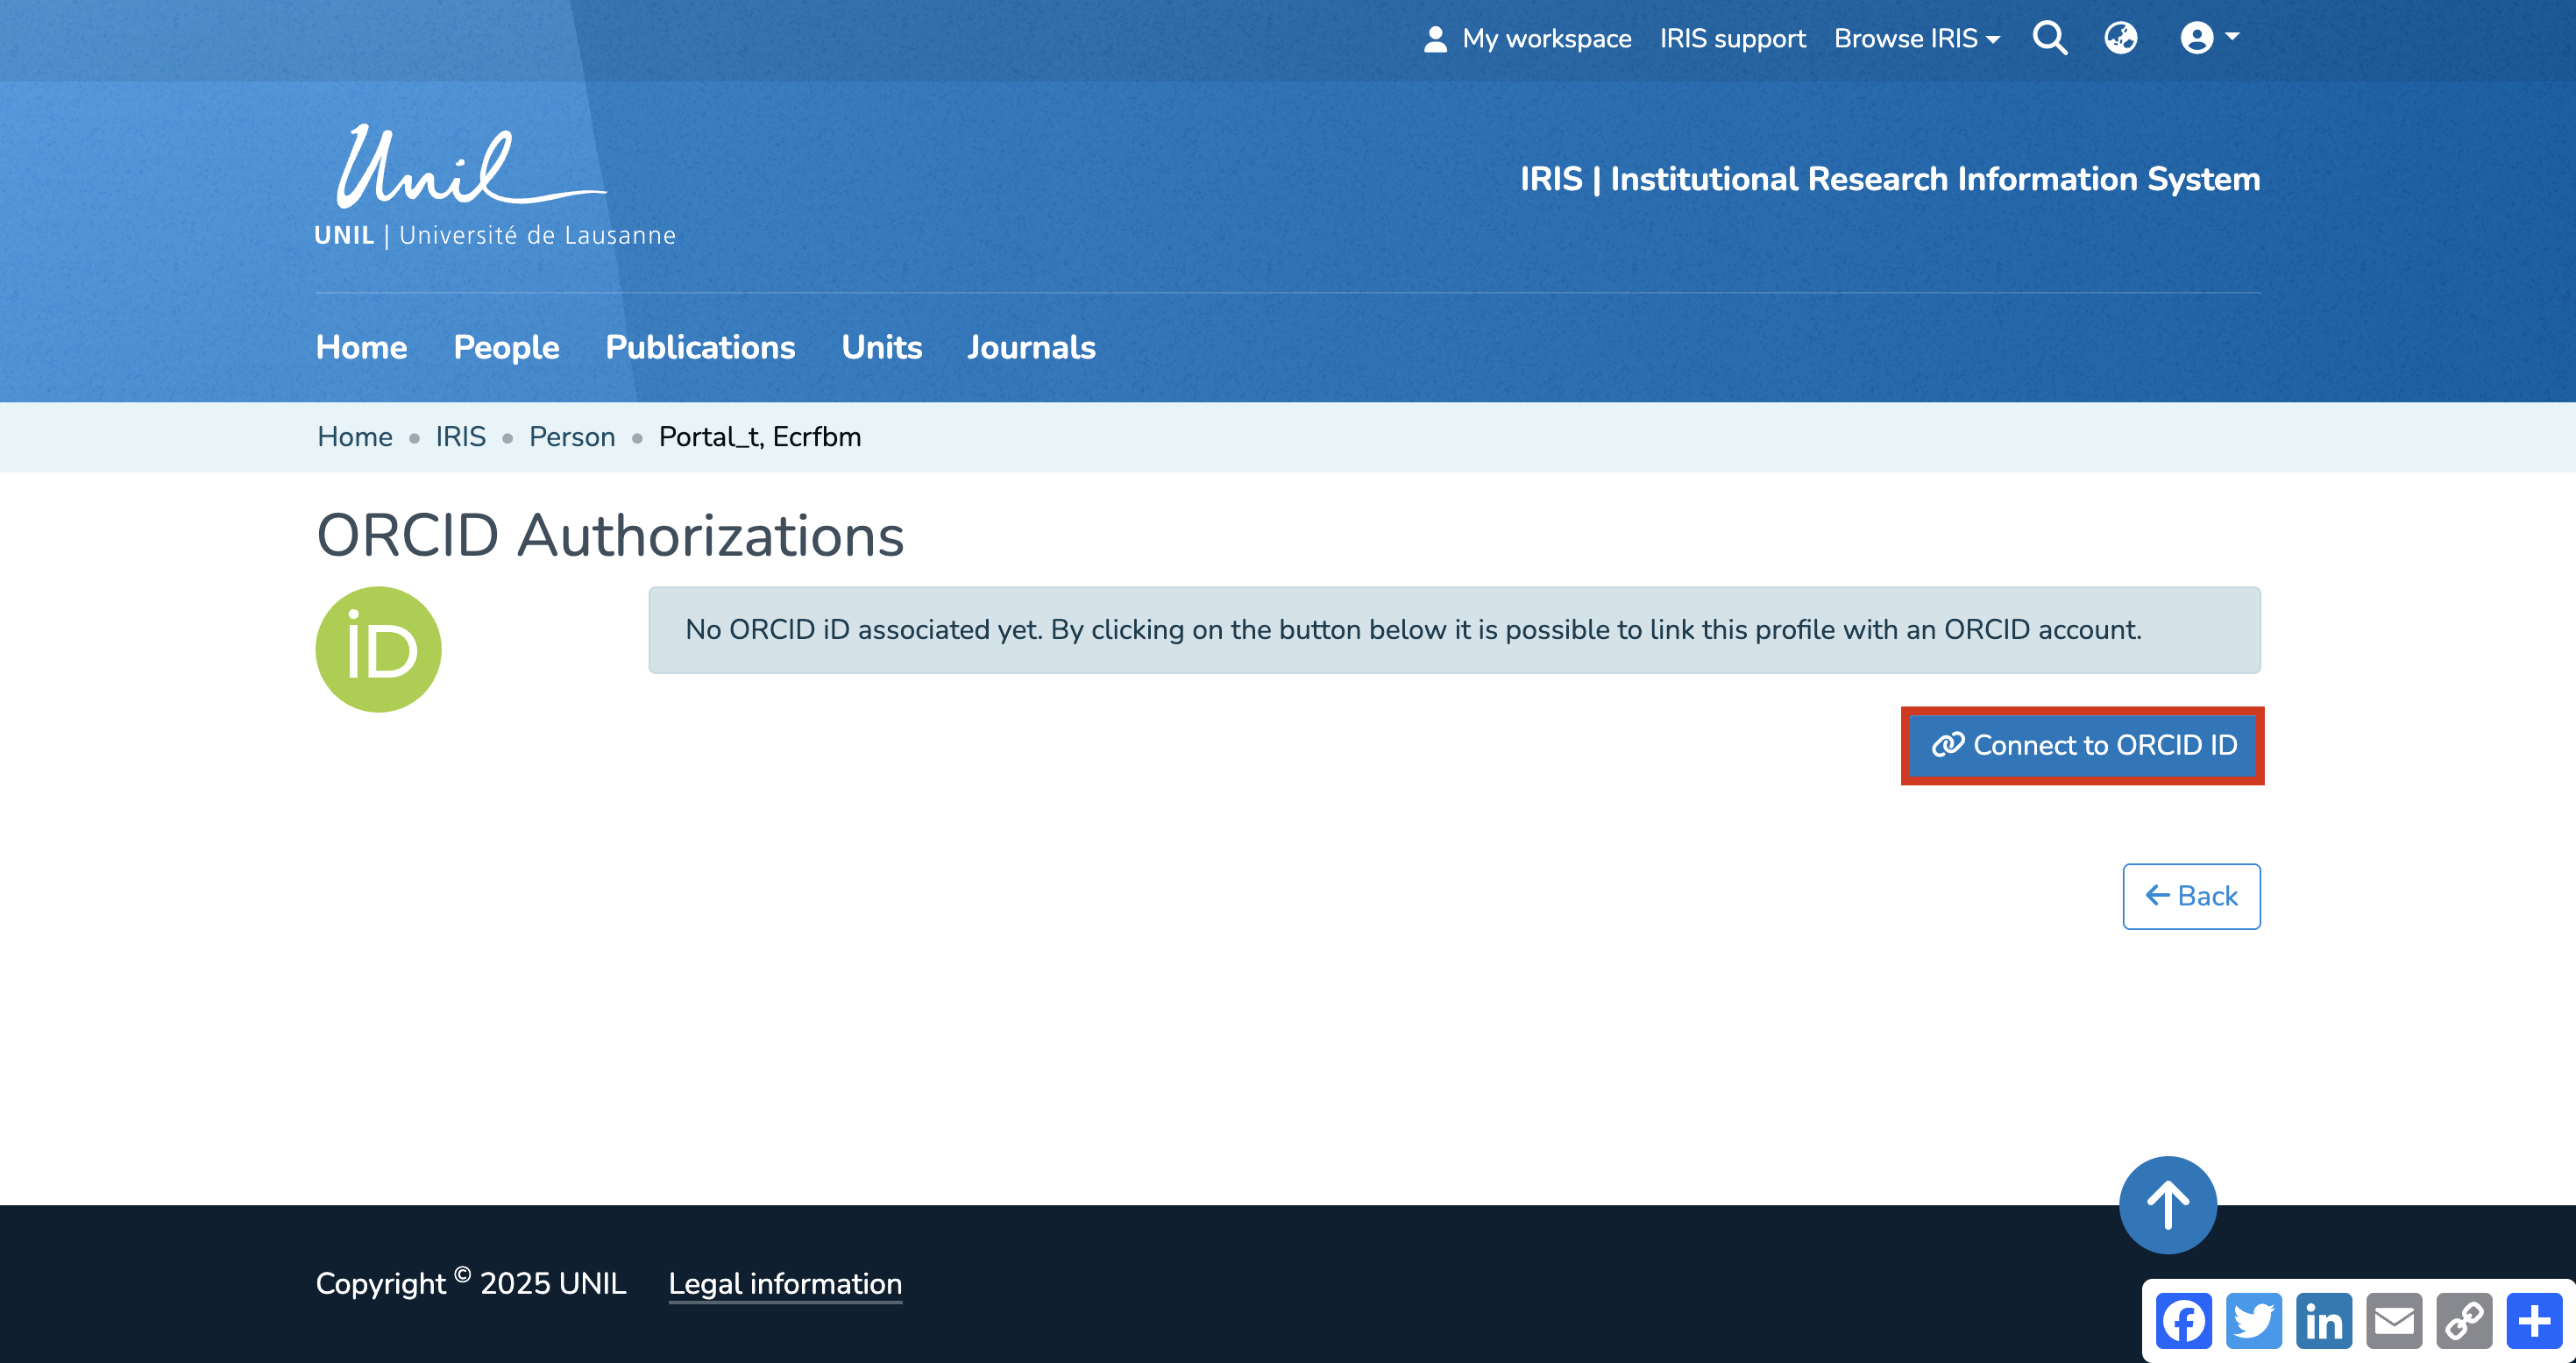Open the language globe icon
This screenshot has width=2576, height=1363.
2120,38
